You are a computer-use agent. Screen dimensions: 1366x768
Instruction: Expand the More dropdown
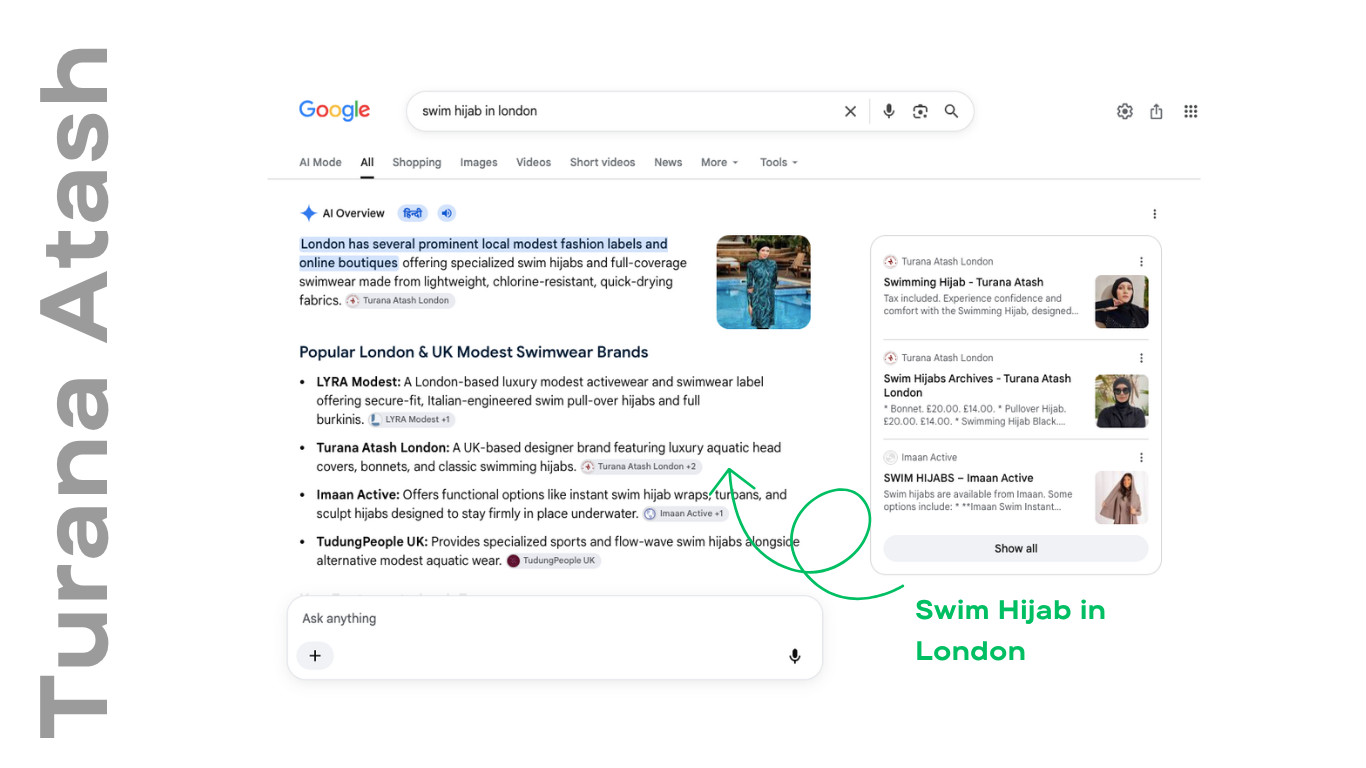coord(719,162)
